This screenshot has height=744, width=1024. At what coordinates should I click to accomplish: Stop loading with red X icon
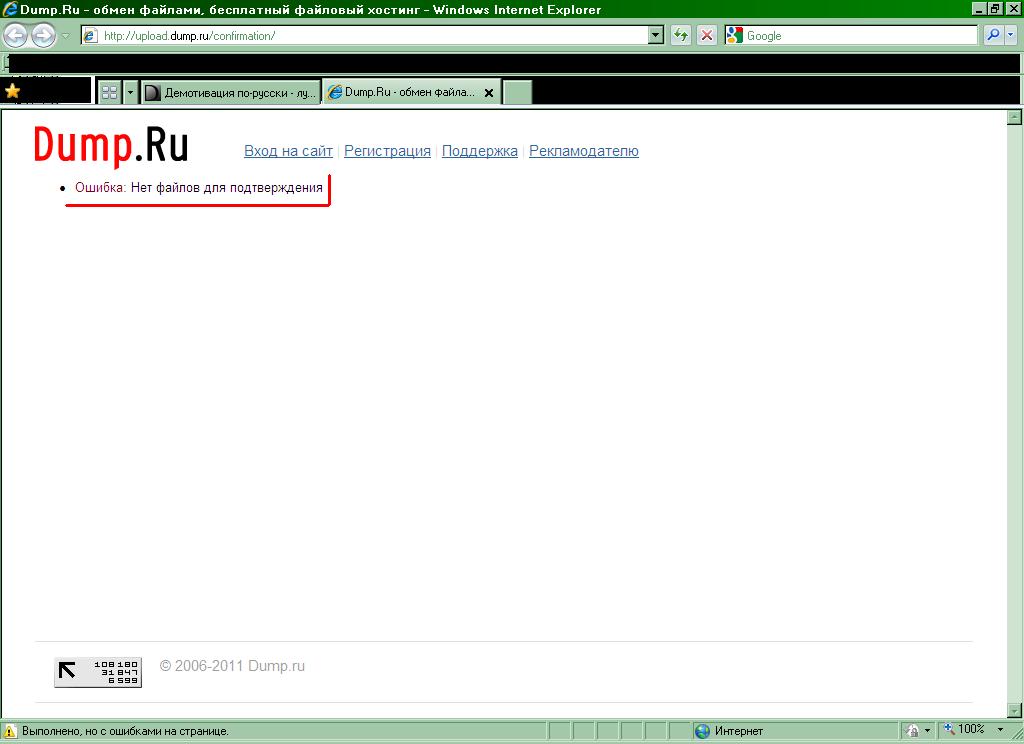[707, 35]
